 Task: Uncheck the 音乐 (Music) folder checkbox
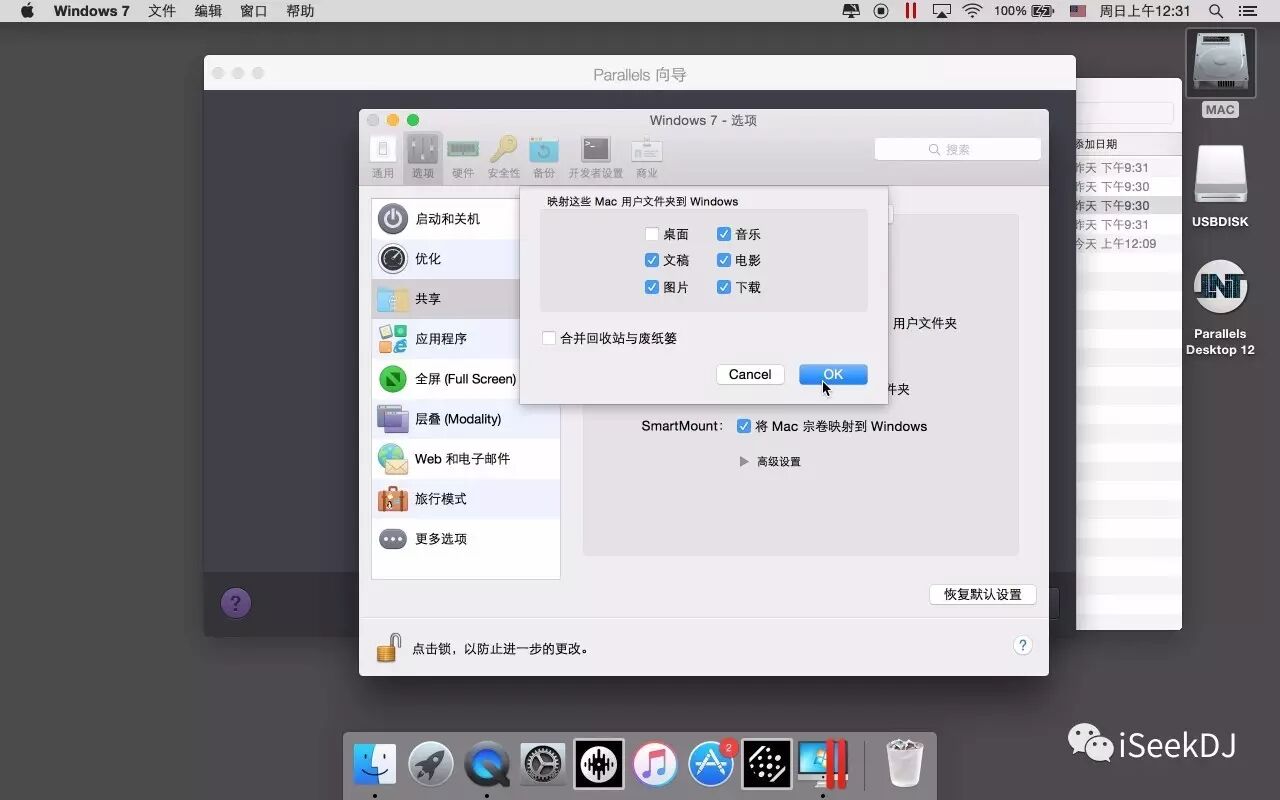[x=724, y=234]
